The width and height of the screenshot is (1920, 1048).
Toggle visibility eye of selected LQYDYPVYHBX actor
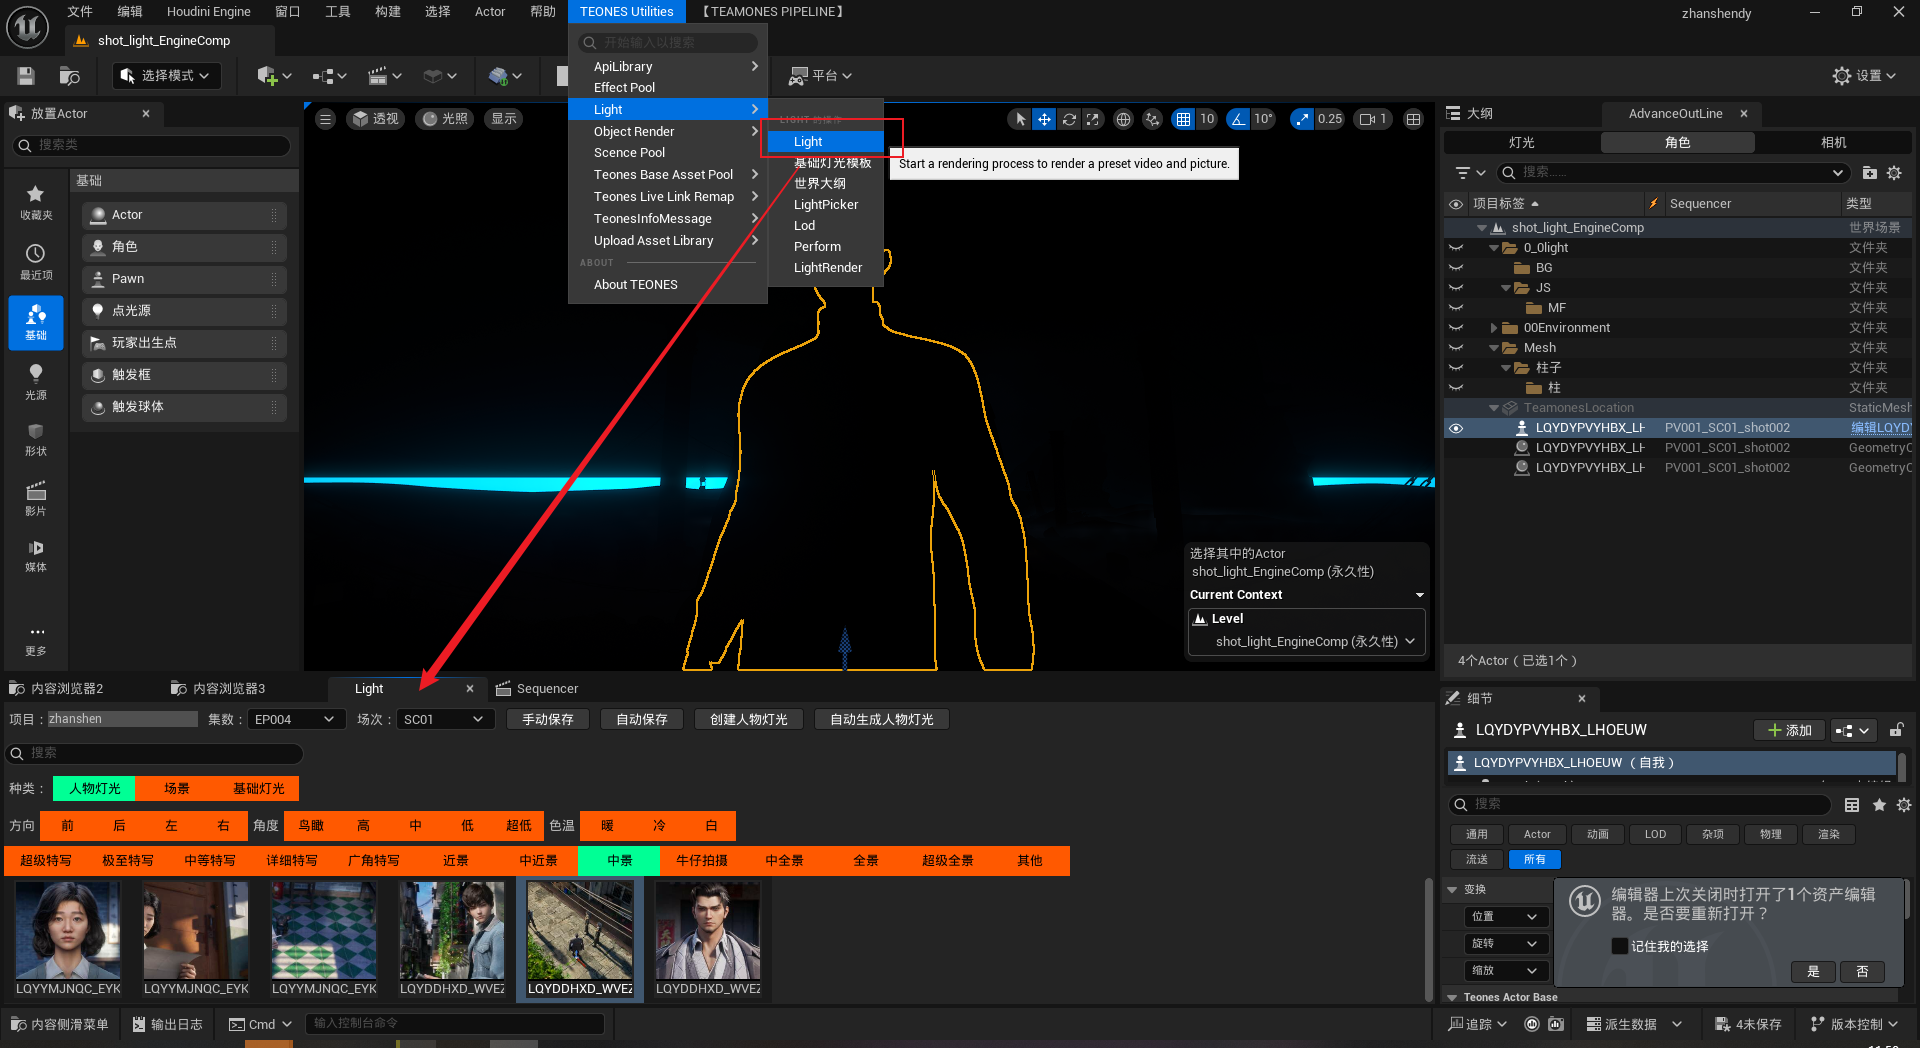(1456, 428)
